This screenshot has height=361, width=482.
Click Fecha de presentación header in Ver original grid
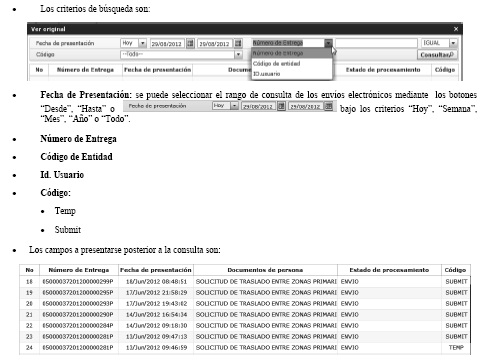click(158, 70)
